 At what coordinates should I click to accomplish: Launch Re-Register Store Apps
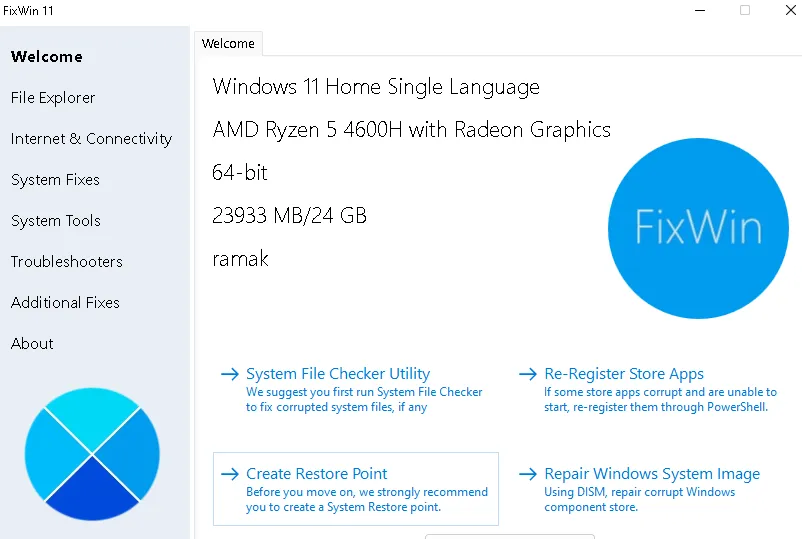point(624,374)
